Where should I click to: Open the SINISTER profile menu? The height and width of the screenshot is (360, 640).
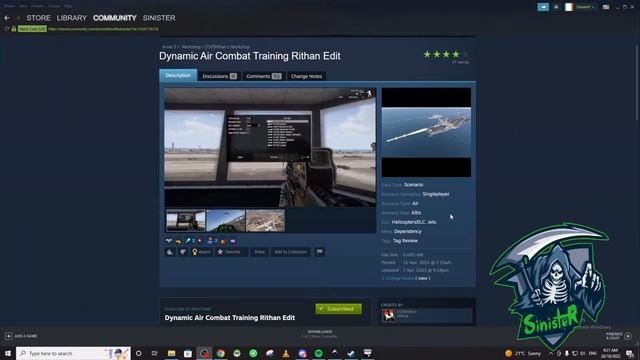click(x=159, y=18)
